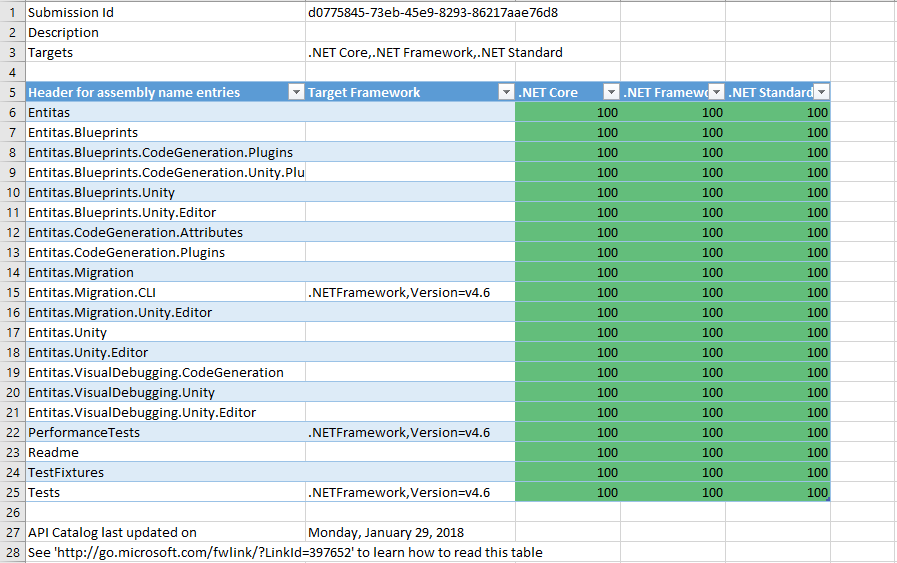Open Target Framework column filter dropdown
The height and width of the screenshot is (563, 897).
pyautogui.click(x=506, y=92)
